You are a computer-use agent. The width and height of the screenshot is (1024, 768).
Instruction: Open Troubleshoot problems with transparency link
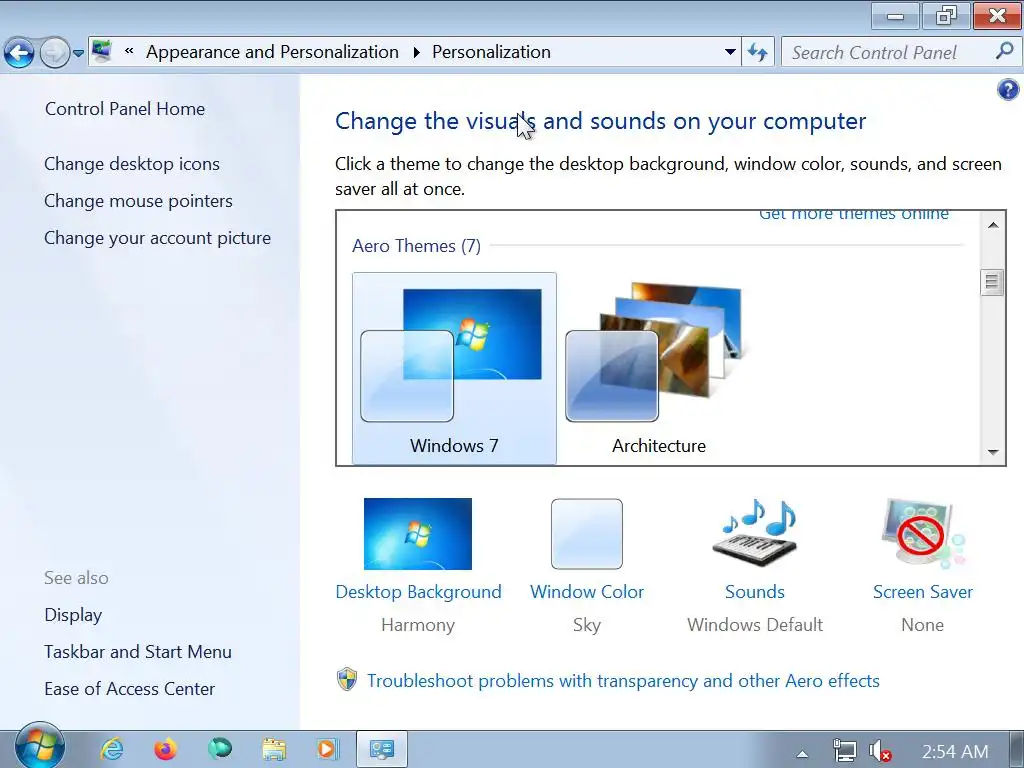(623, 681)
